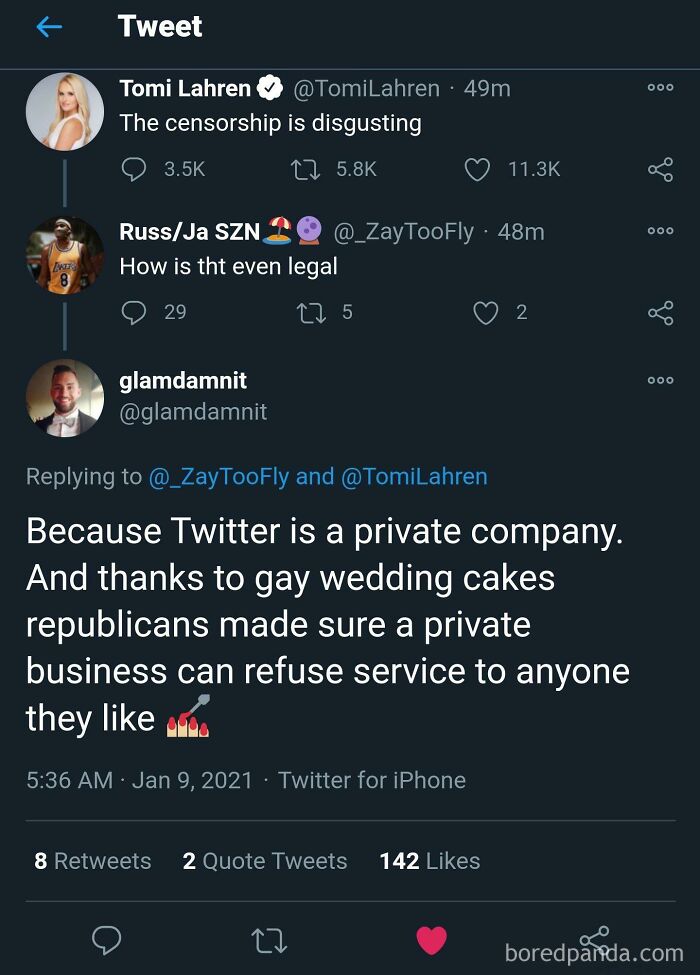View the 2 Quote Tweets
This screenshot has width=700, height=975.
pos(263,861)
